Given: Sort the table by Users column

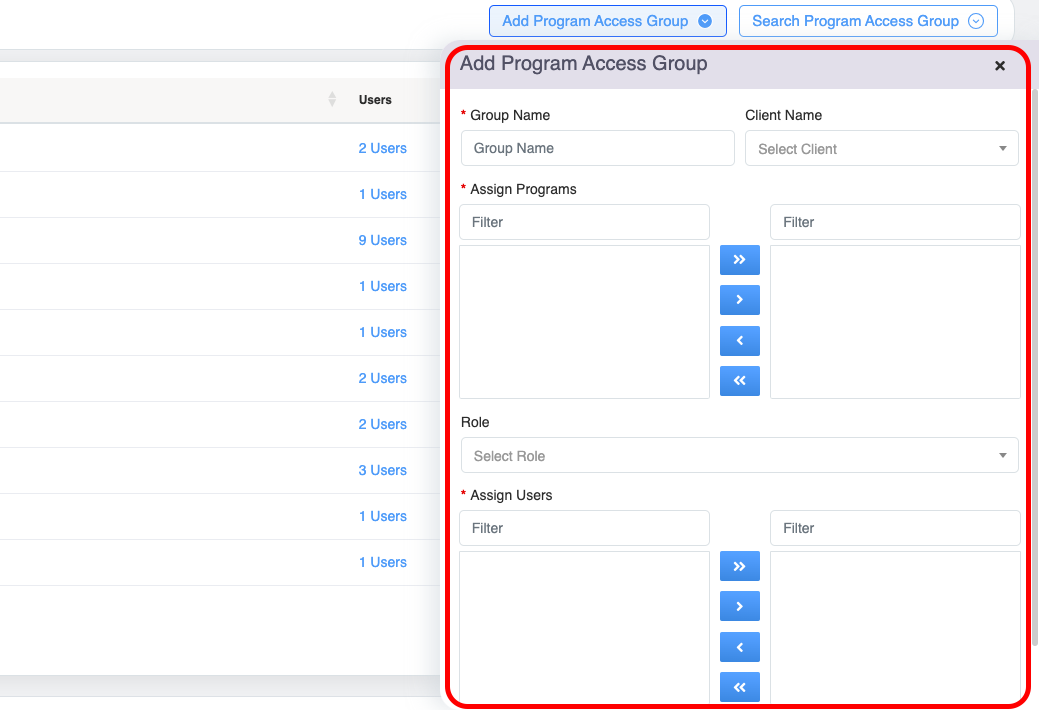Looking at the screenshot, I should coord(375,100).
